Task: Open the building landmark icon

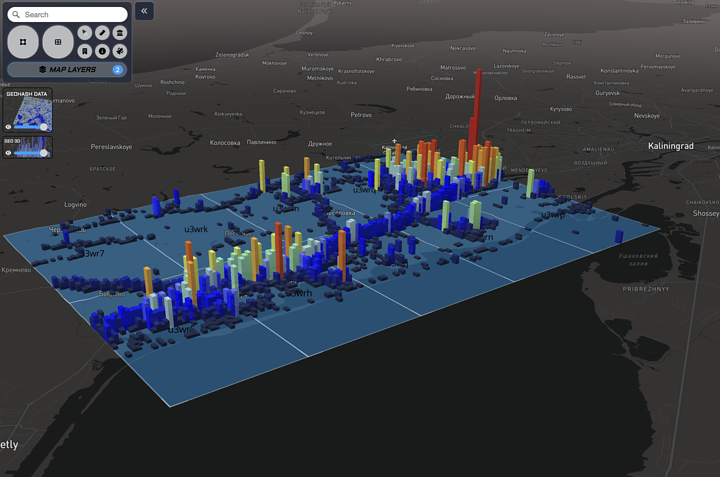Action: 120,33
